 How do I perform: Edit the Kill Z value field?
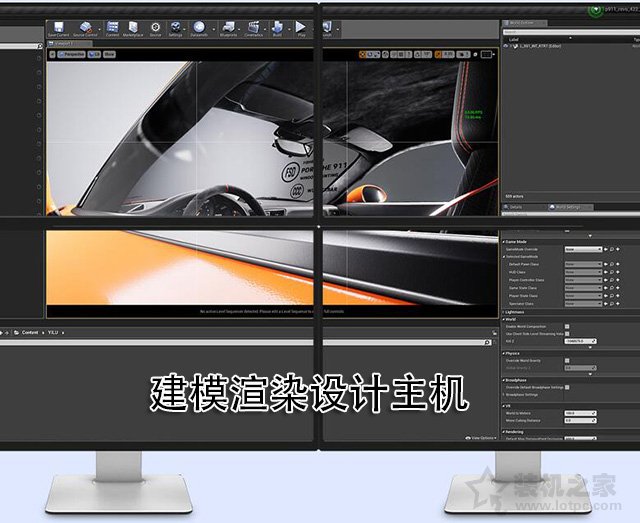[580, 341]
